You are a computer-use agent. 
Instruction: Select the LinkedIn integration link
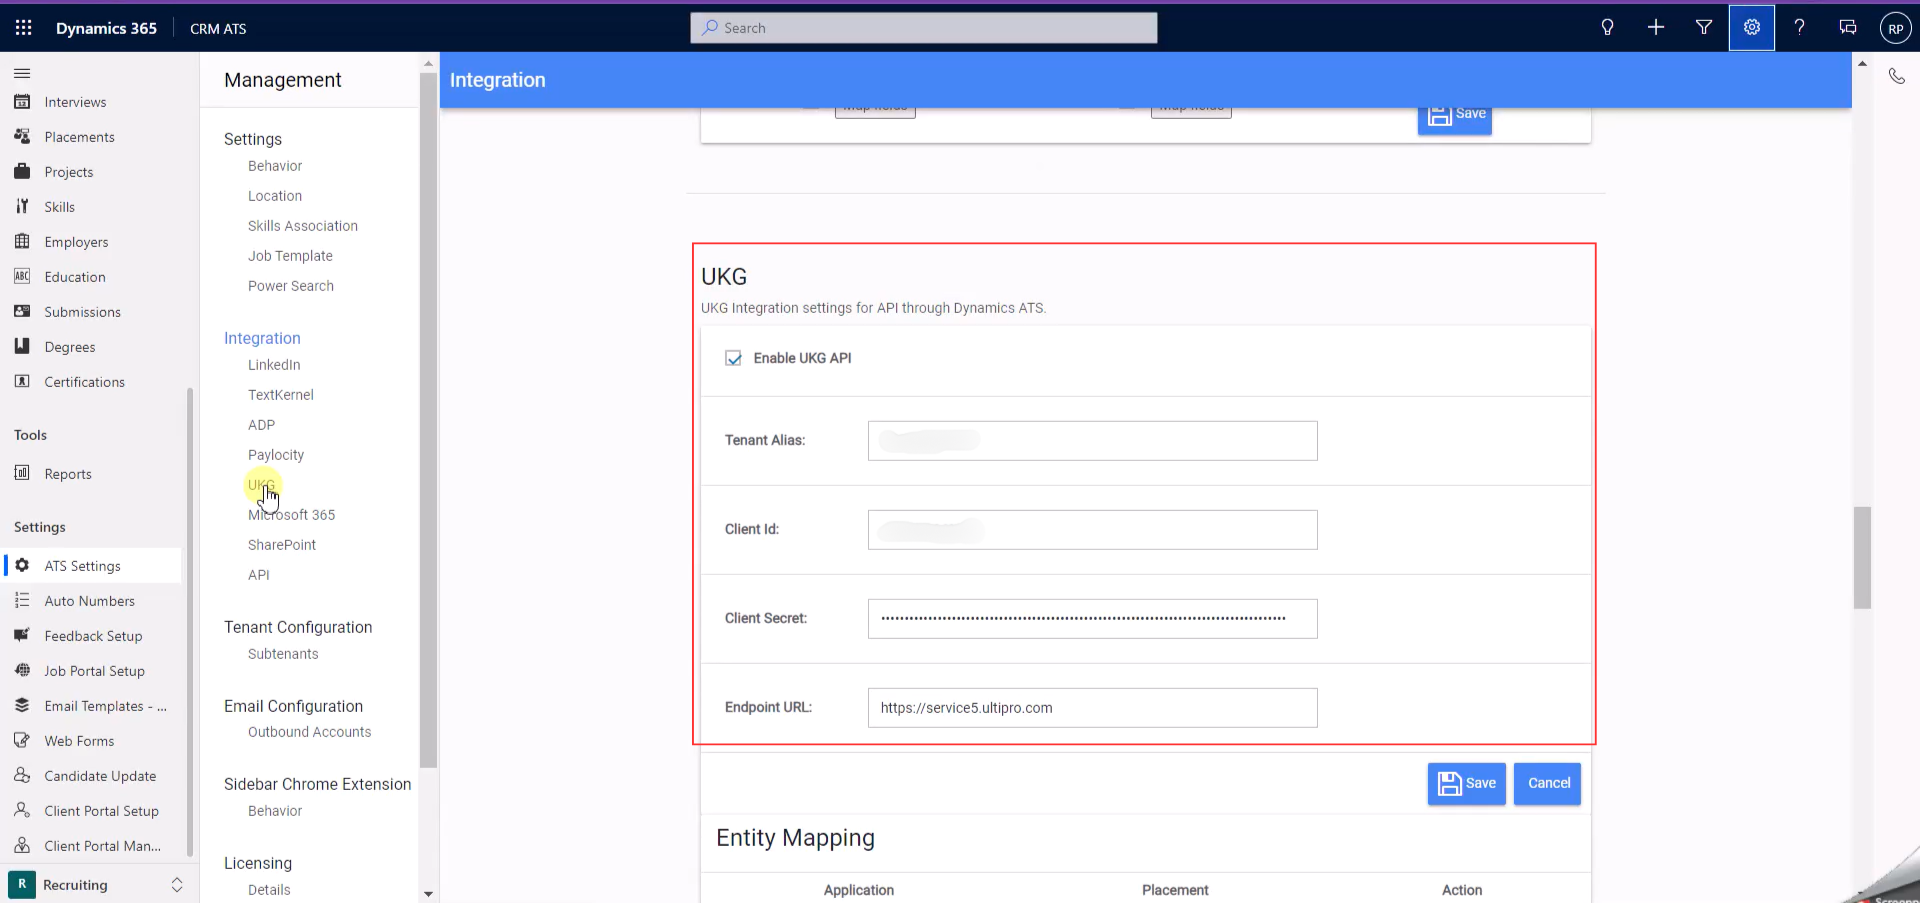274,365
